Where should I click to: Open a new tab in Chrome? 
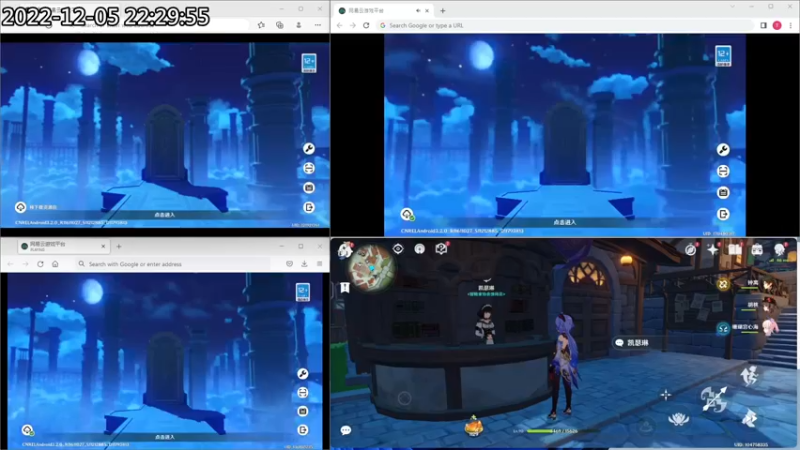(x=442, y=10)
